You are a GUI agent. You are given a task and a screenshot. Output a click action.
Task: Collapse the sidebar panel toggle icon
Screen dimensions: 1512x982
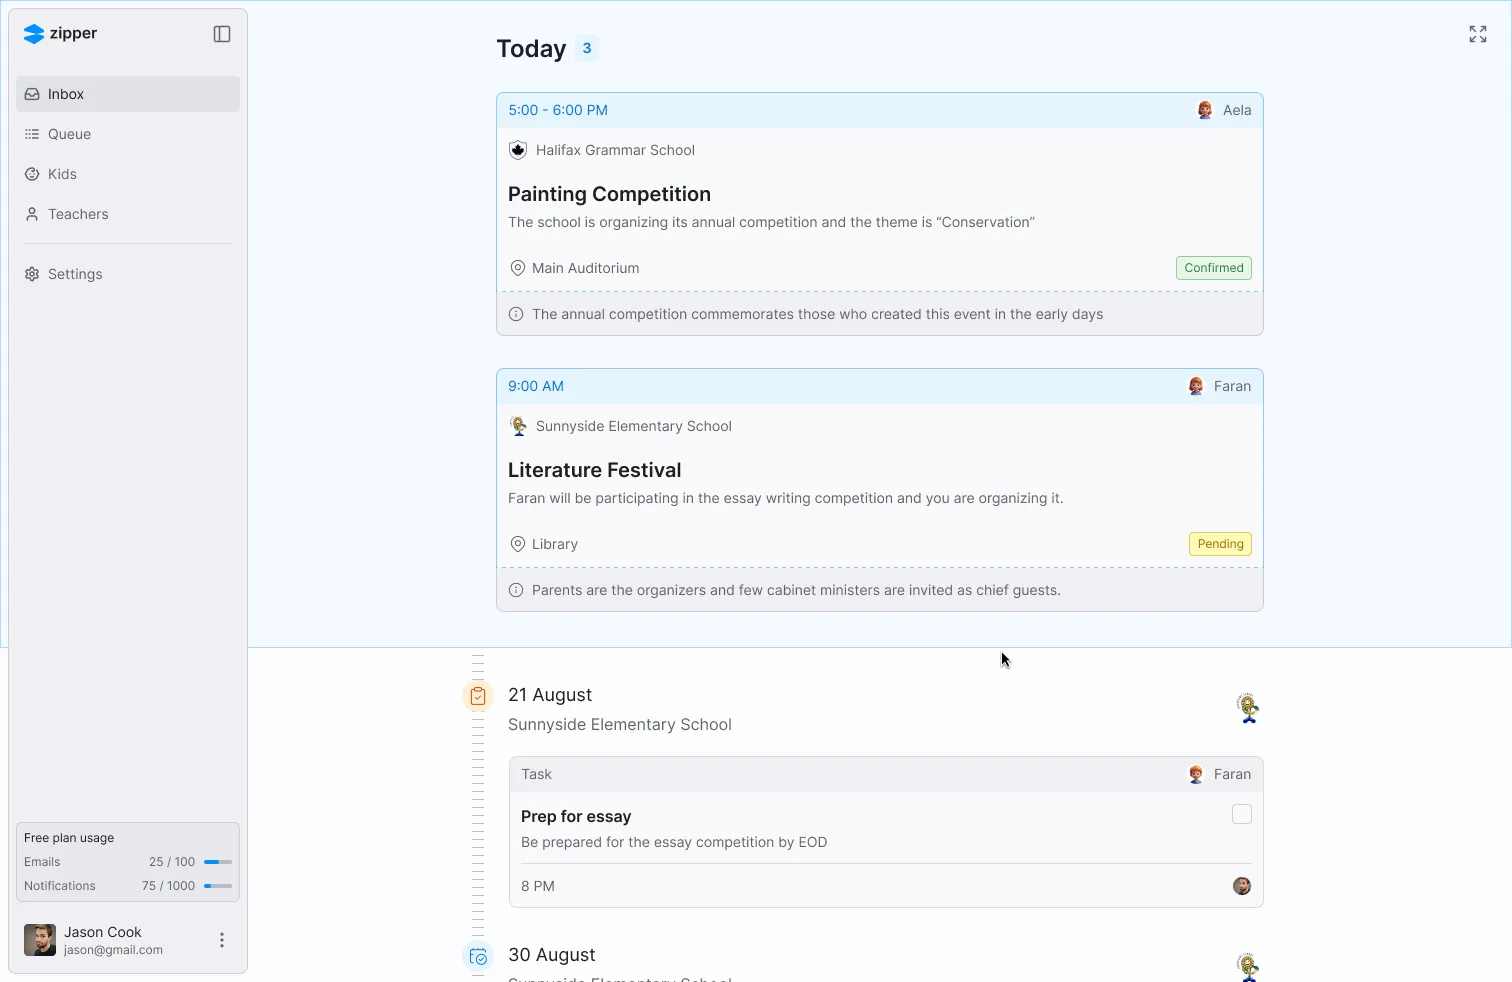[222, 34]
